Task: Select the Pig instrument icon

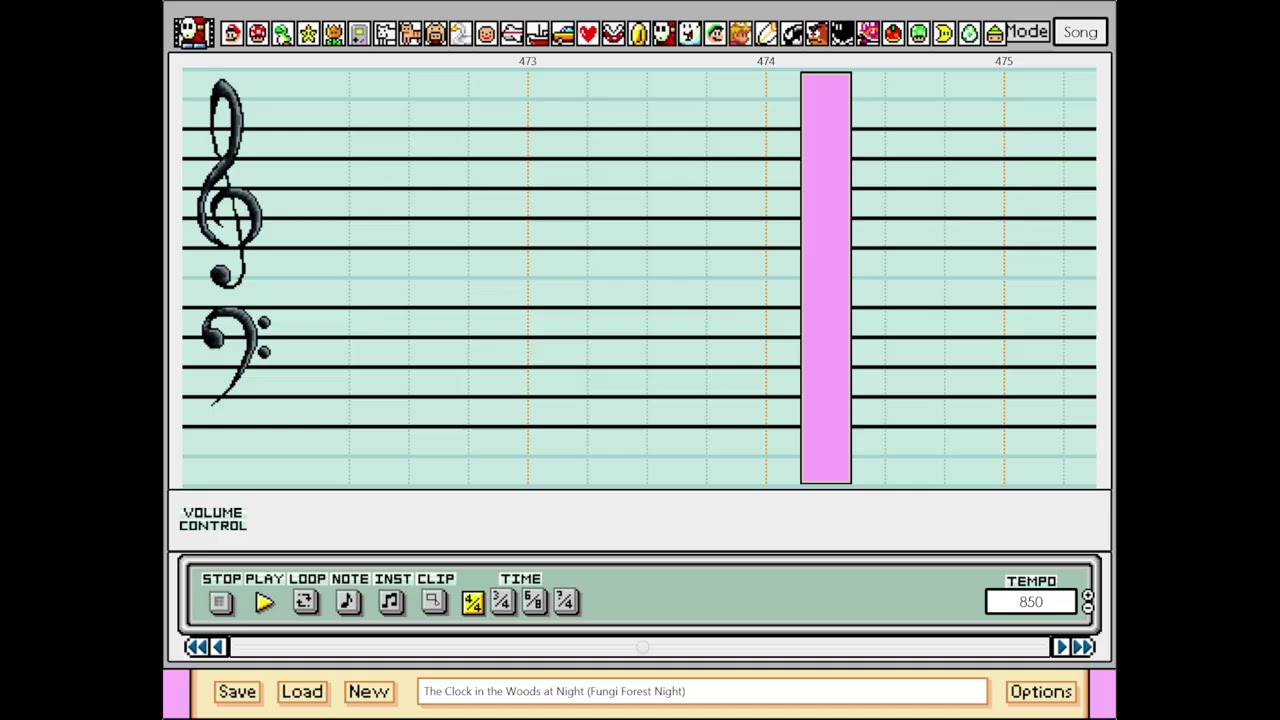Action: click(435, 33)
